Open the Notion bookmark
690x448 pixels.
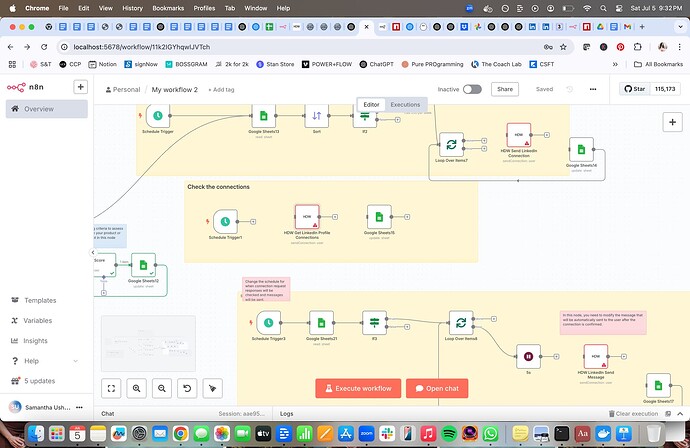[103, 64]
